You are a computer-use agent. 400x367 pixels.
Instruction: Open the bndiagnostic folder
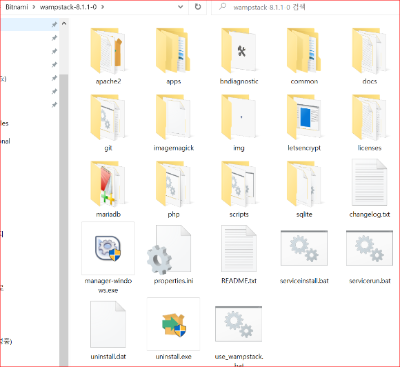[x=239, y=56]
